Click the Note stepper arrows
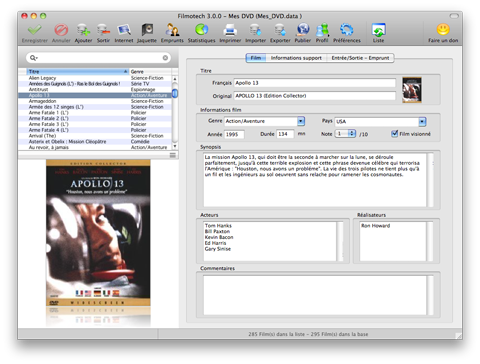The image size is (480, 364). [352, 134]
